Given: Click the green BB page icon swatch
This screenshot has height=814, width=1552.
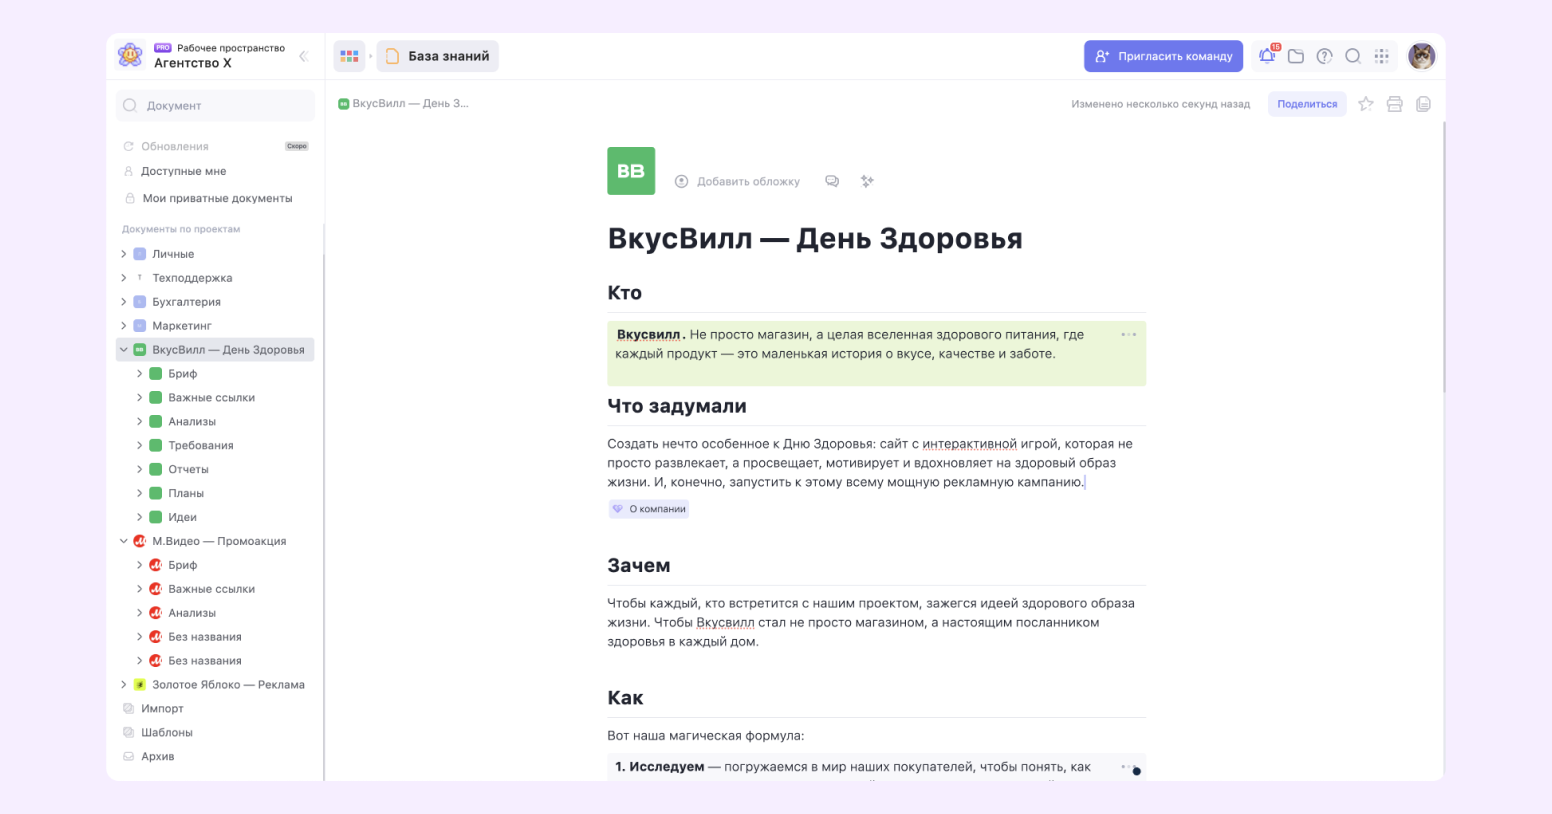Looking at the screenshot, I should pyautogui.click(x=631, y=170).
